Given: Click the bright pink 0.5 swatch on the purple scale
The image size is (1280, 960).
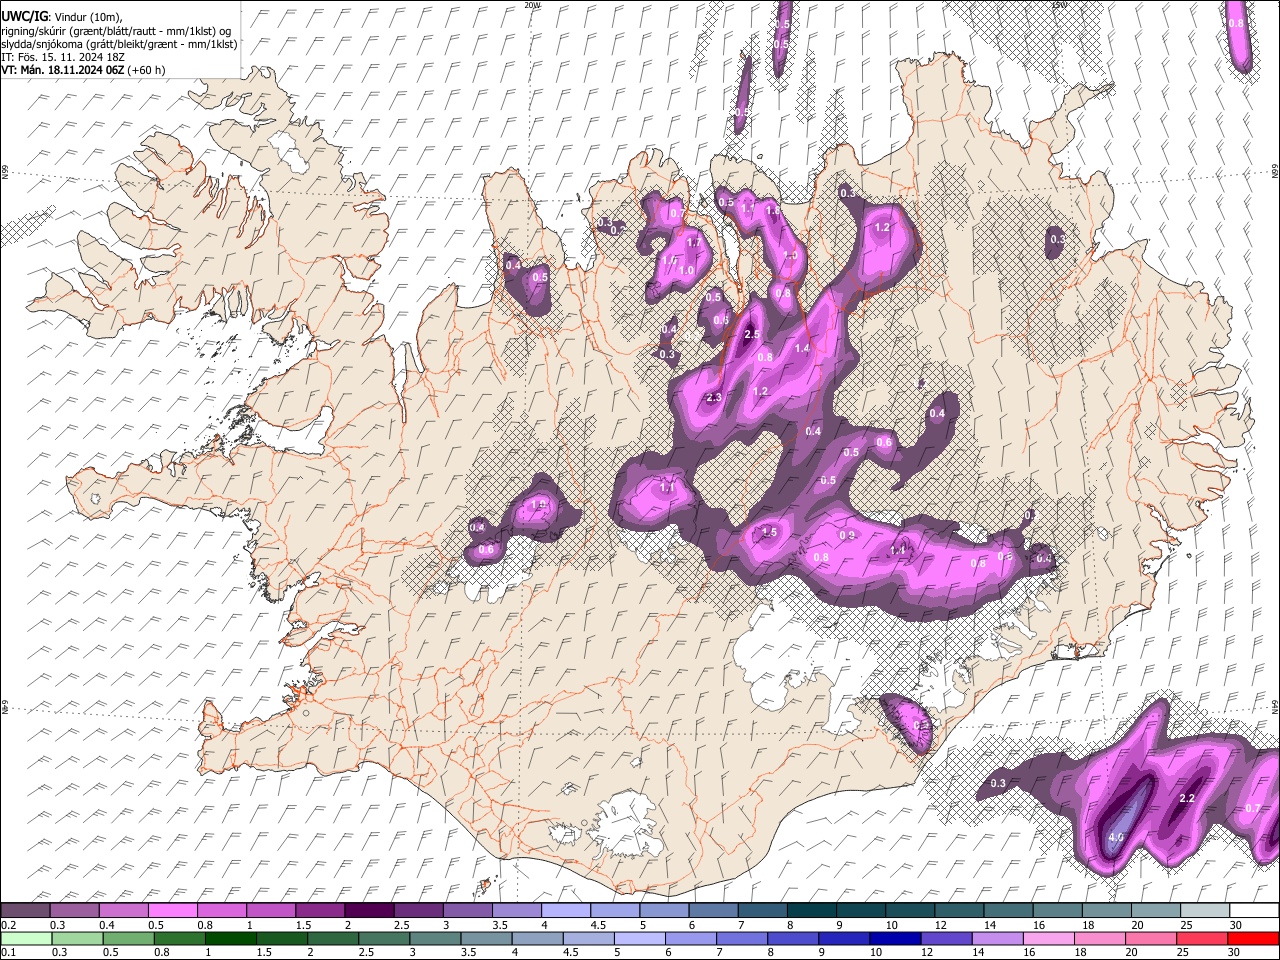Looking at the screenshot, I should [172, 910].
